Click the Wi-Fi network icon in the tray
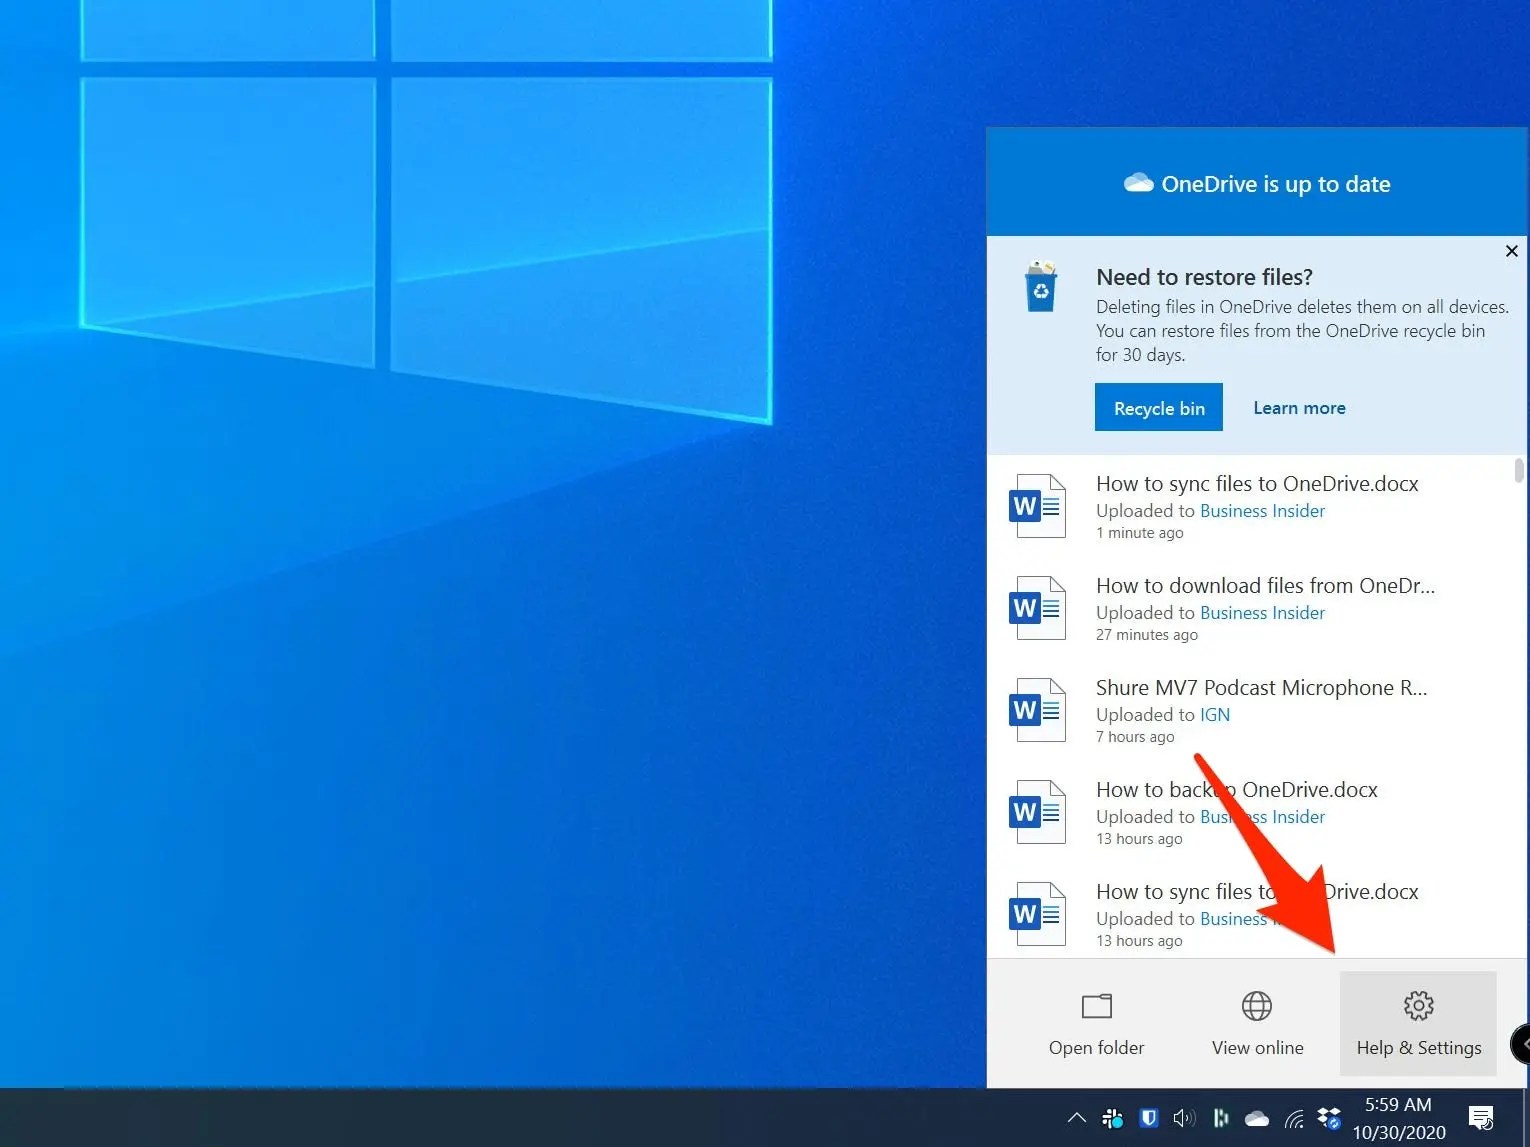 coord(1294,1118)
